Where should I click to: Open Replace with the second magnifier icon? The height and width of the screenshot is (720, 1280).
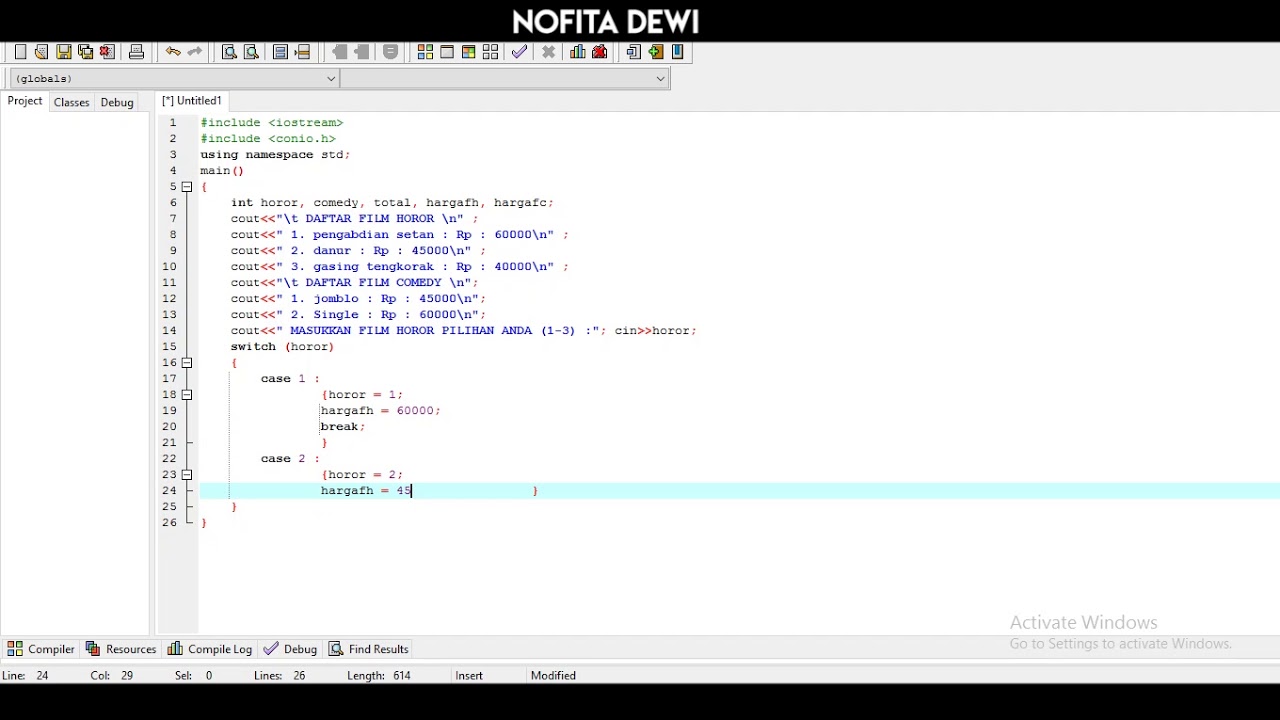click(251, 52)
